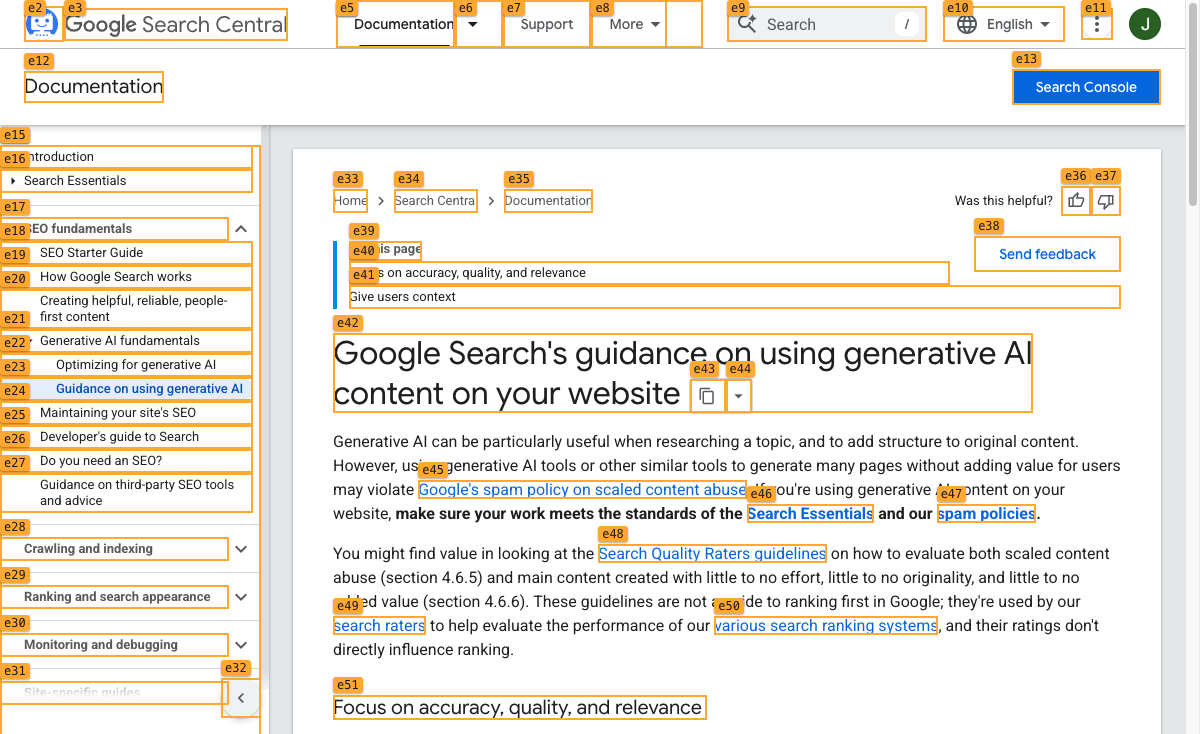Image resolution: width=1200 pixels, height=734 pixels.
Task: Open the Support tab
Action: point(547,24)
